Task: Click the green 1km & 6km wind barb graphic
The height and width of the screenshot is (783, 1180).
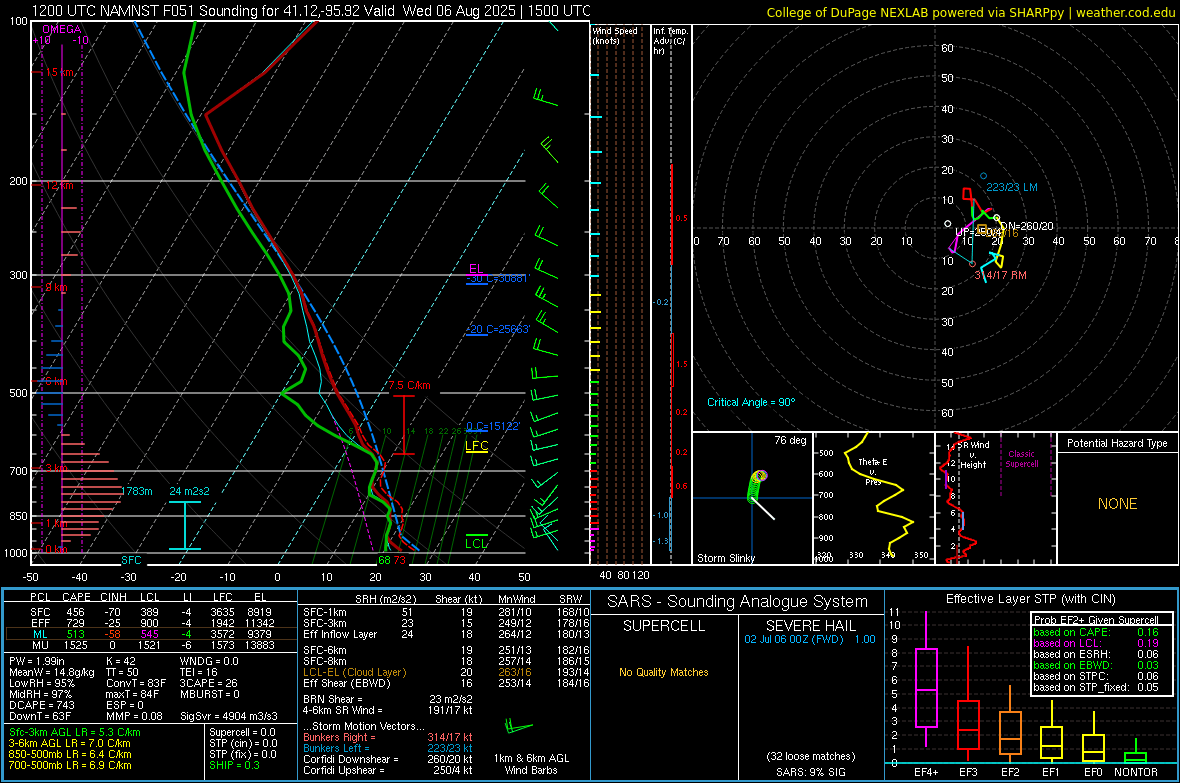Action: pos(518,727)
